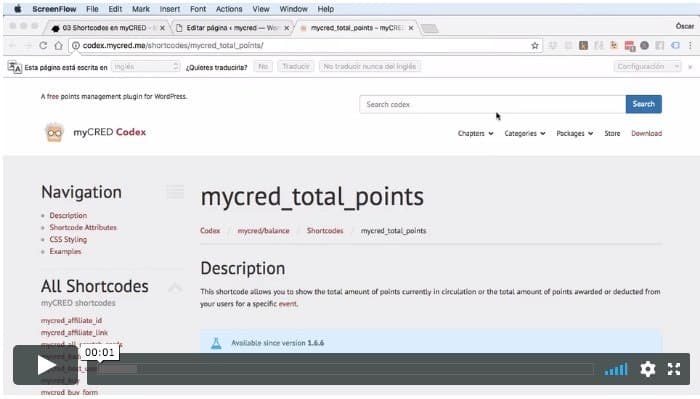The height and width of the screenshot is (399, 700).
Task: Click into the Search codex field
Action: 492,104
